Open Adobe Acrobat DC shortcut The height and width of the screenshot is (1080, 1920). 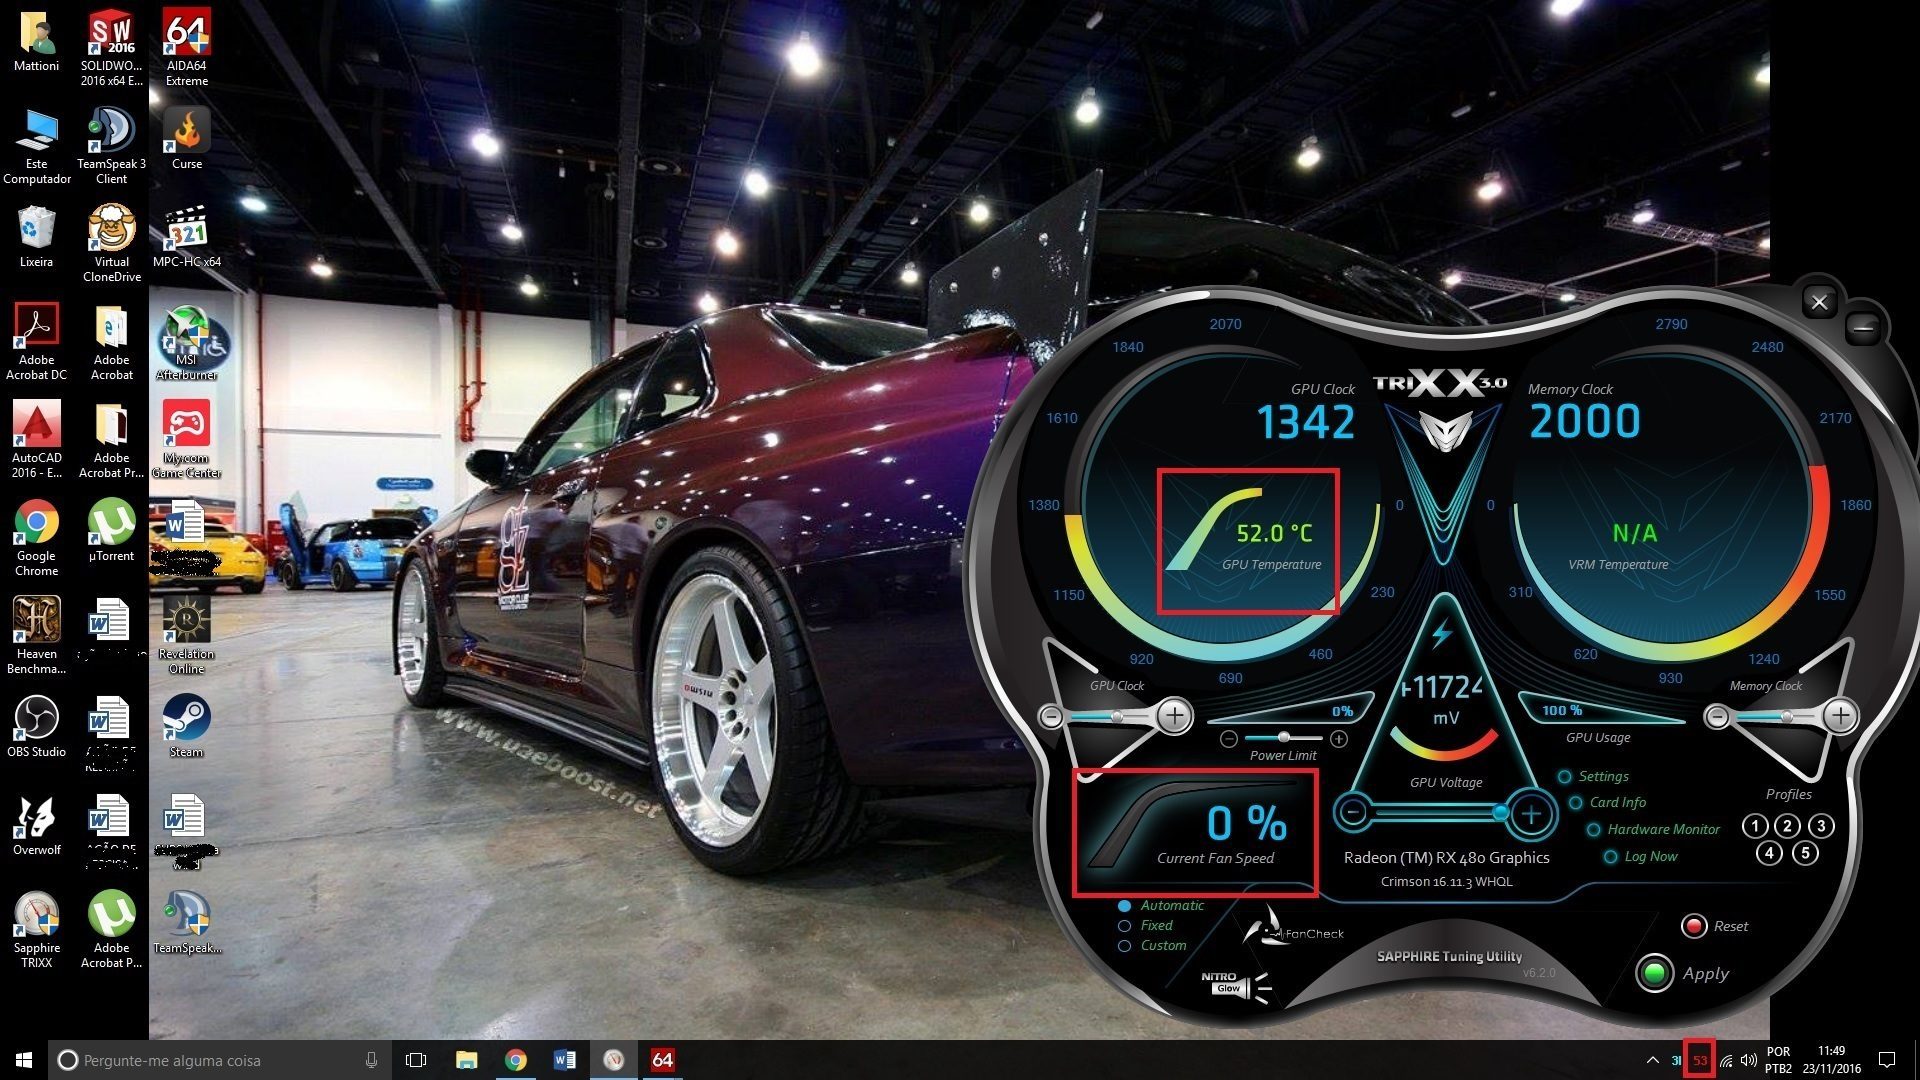[36, 341]
